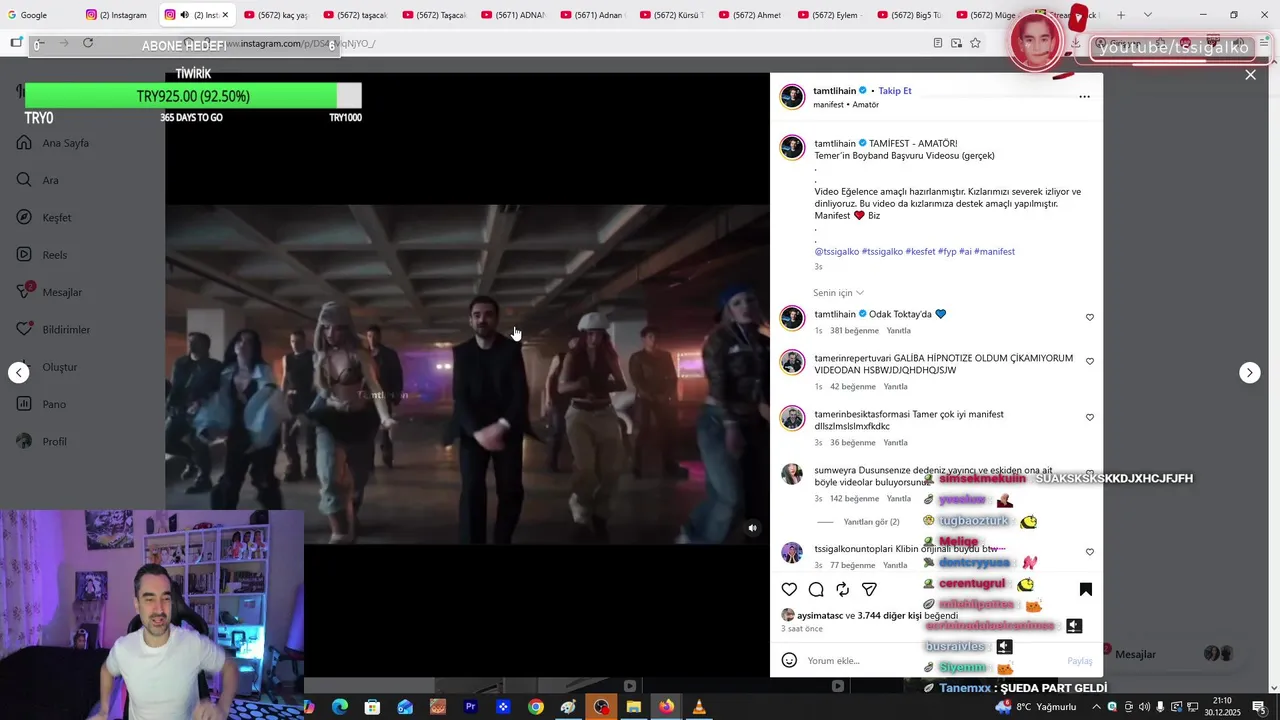The width and height of the screenshot is (1280, 720).
Task: Go to next post with right arrow
Action: [x=1249, y=372]
